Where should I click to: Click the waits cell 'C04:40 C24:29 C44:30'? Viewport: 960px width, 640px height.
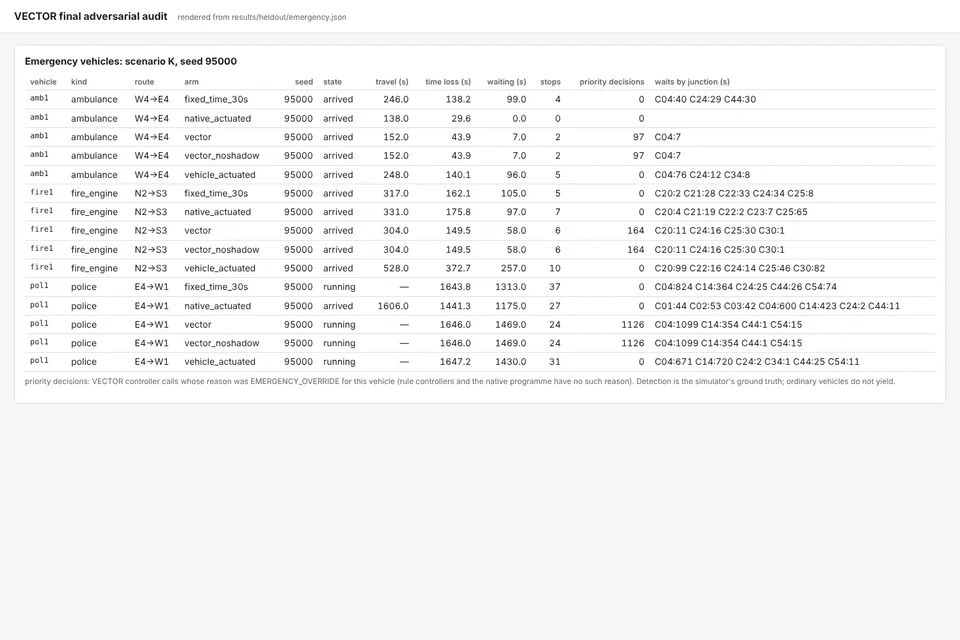click(705, 99)
